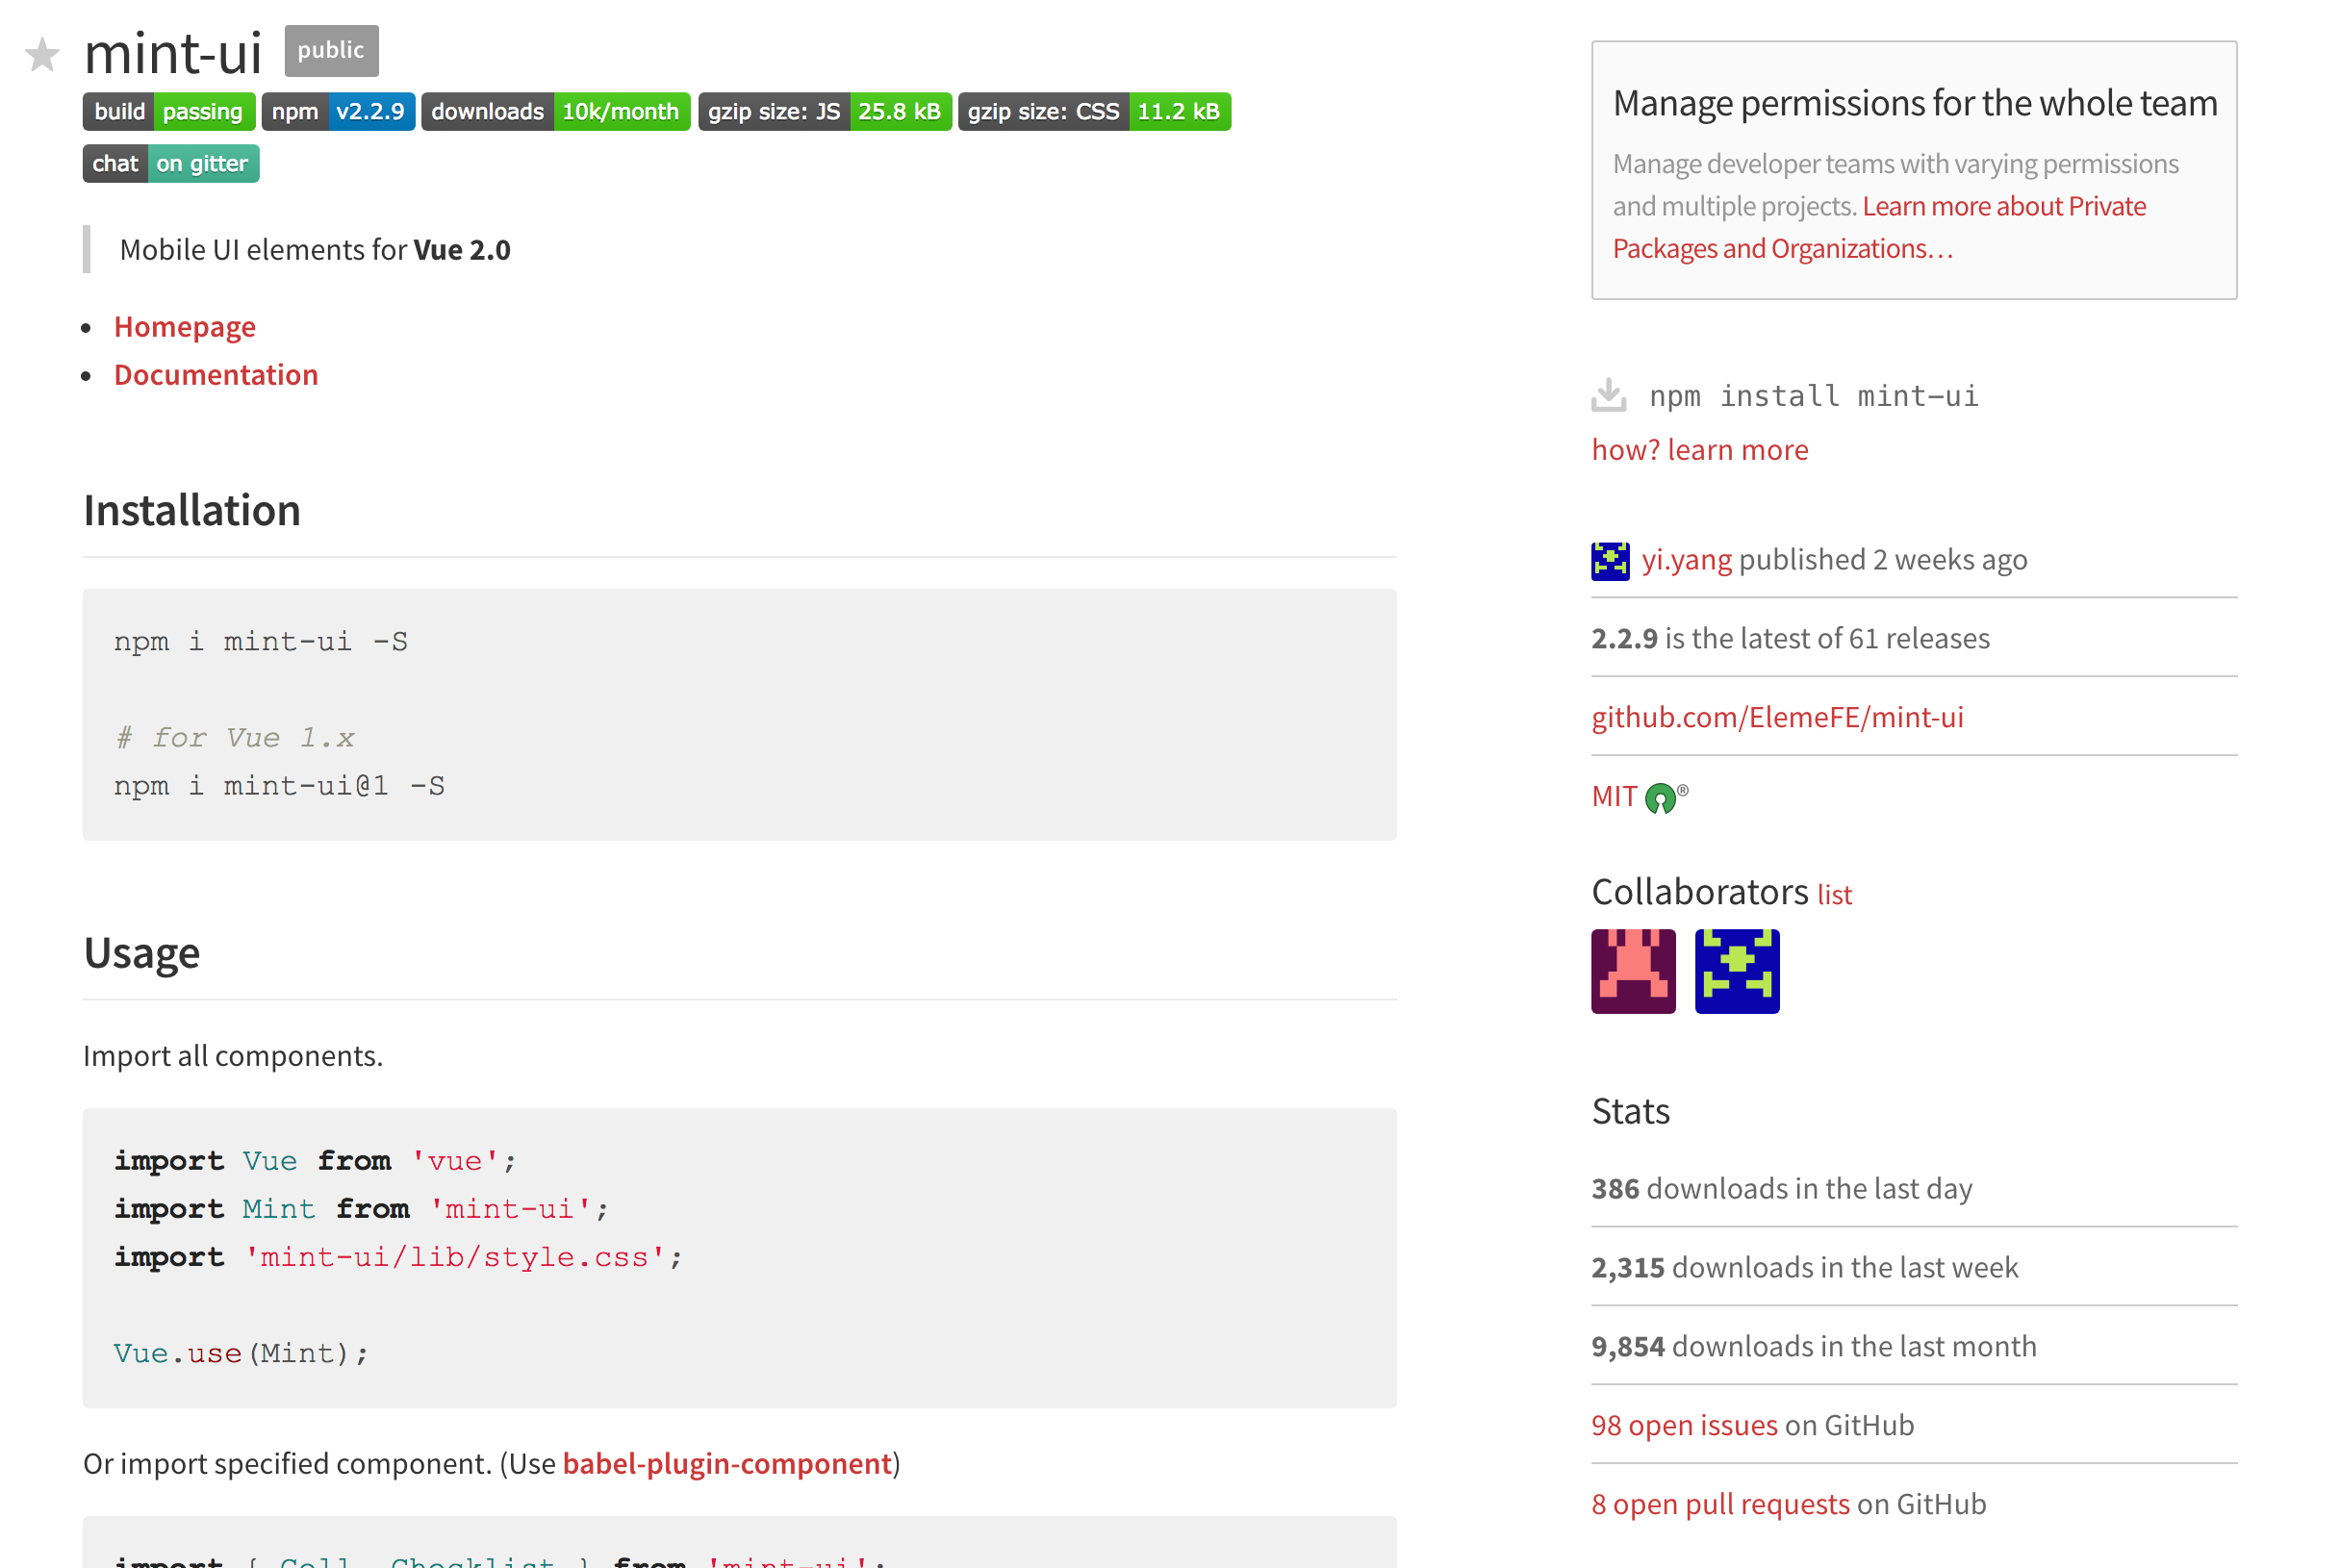Open the gzip size CSS 11.2 kB badge
Screen dimensions: 2340x1568
[x=1094, y=111]
